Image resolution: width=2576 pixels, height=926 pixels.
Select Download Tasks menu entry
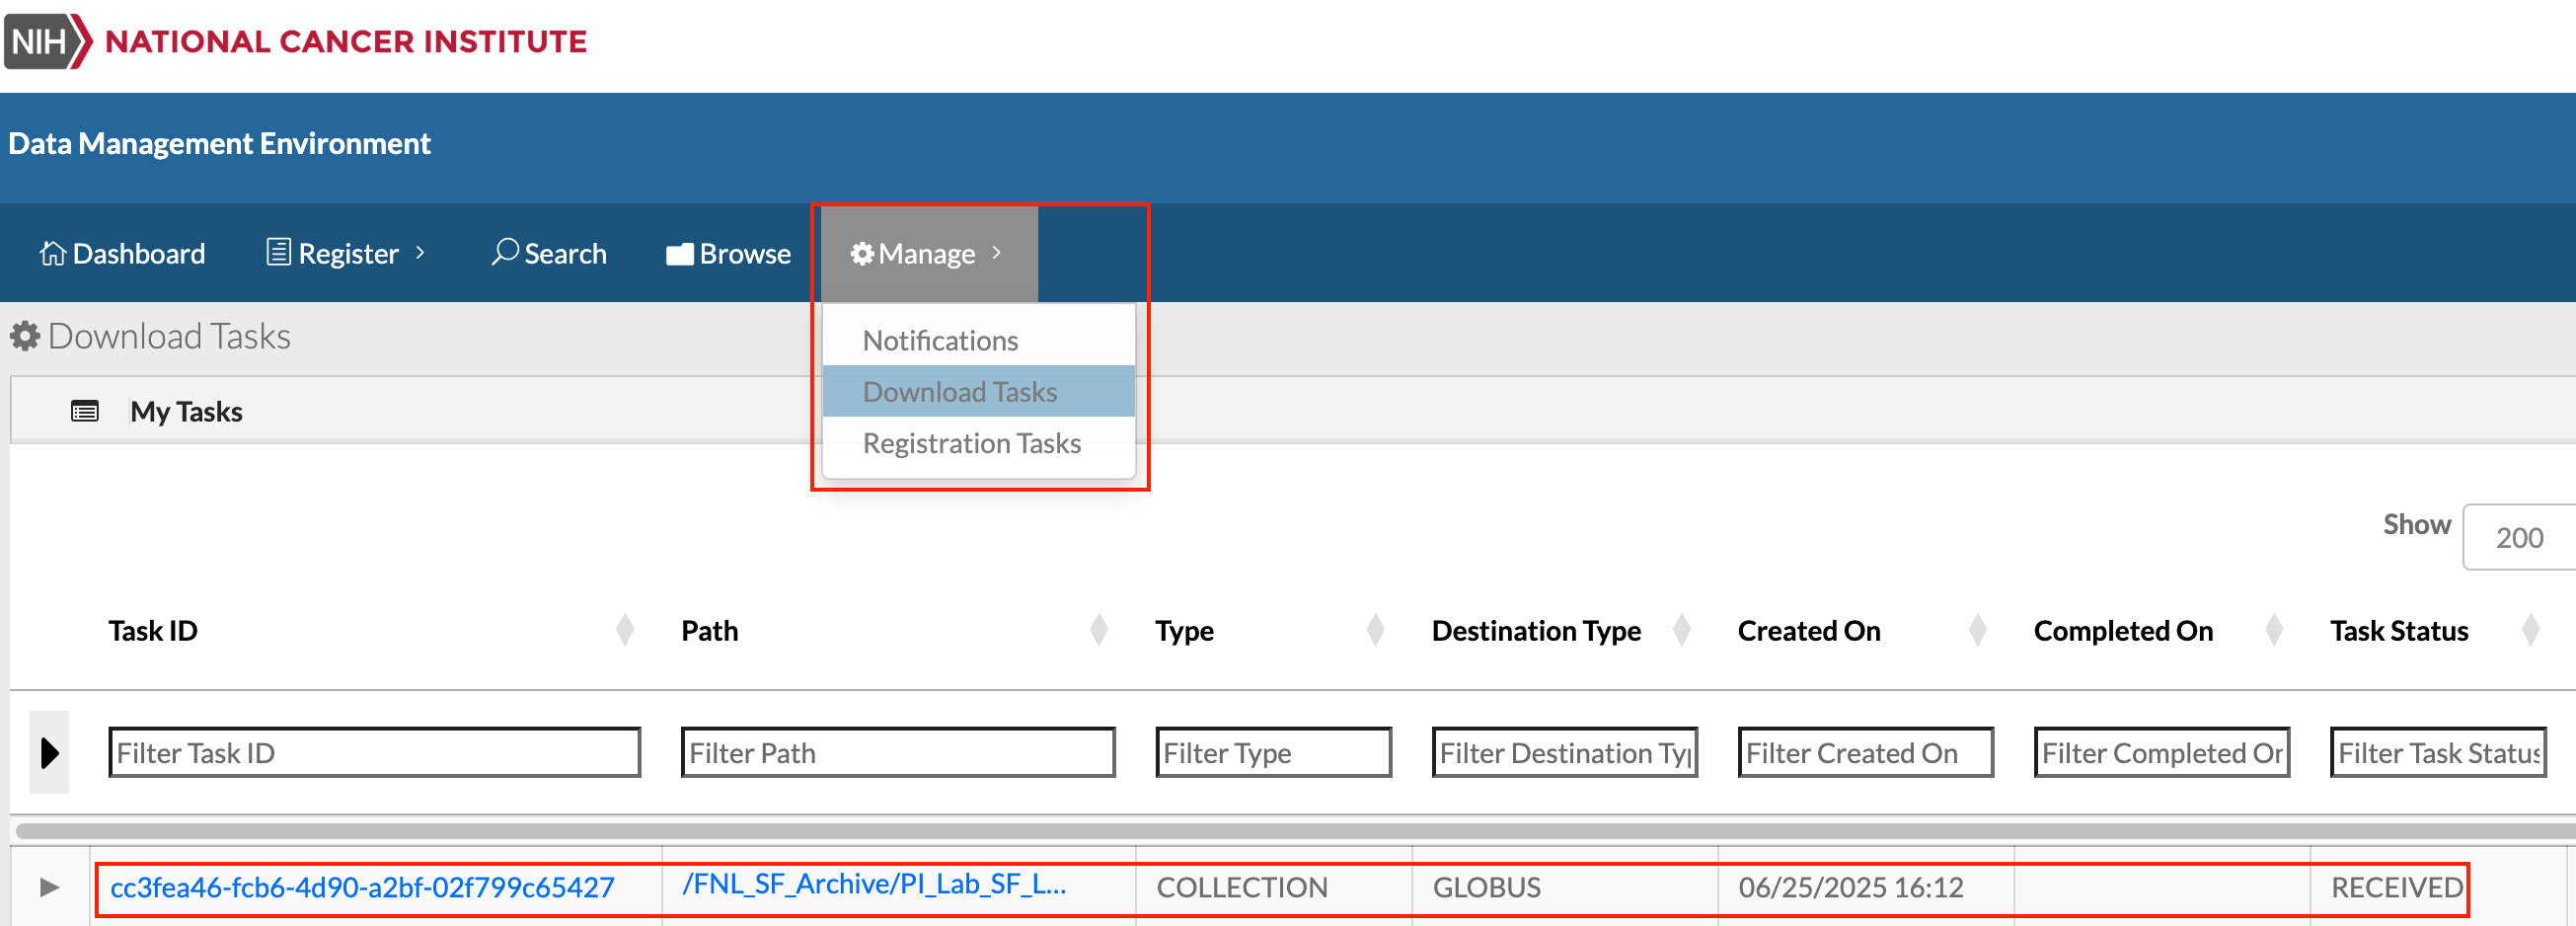tap(959, 391)
